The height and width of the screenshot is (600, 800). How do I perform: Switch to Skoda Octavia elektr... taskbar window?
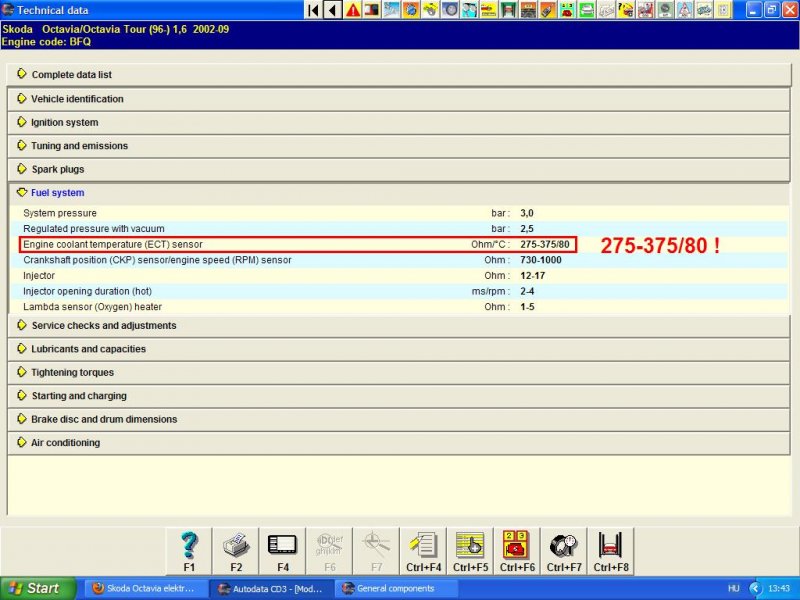pyautogui.click(x=146, y=588)
